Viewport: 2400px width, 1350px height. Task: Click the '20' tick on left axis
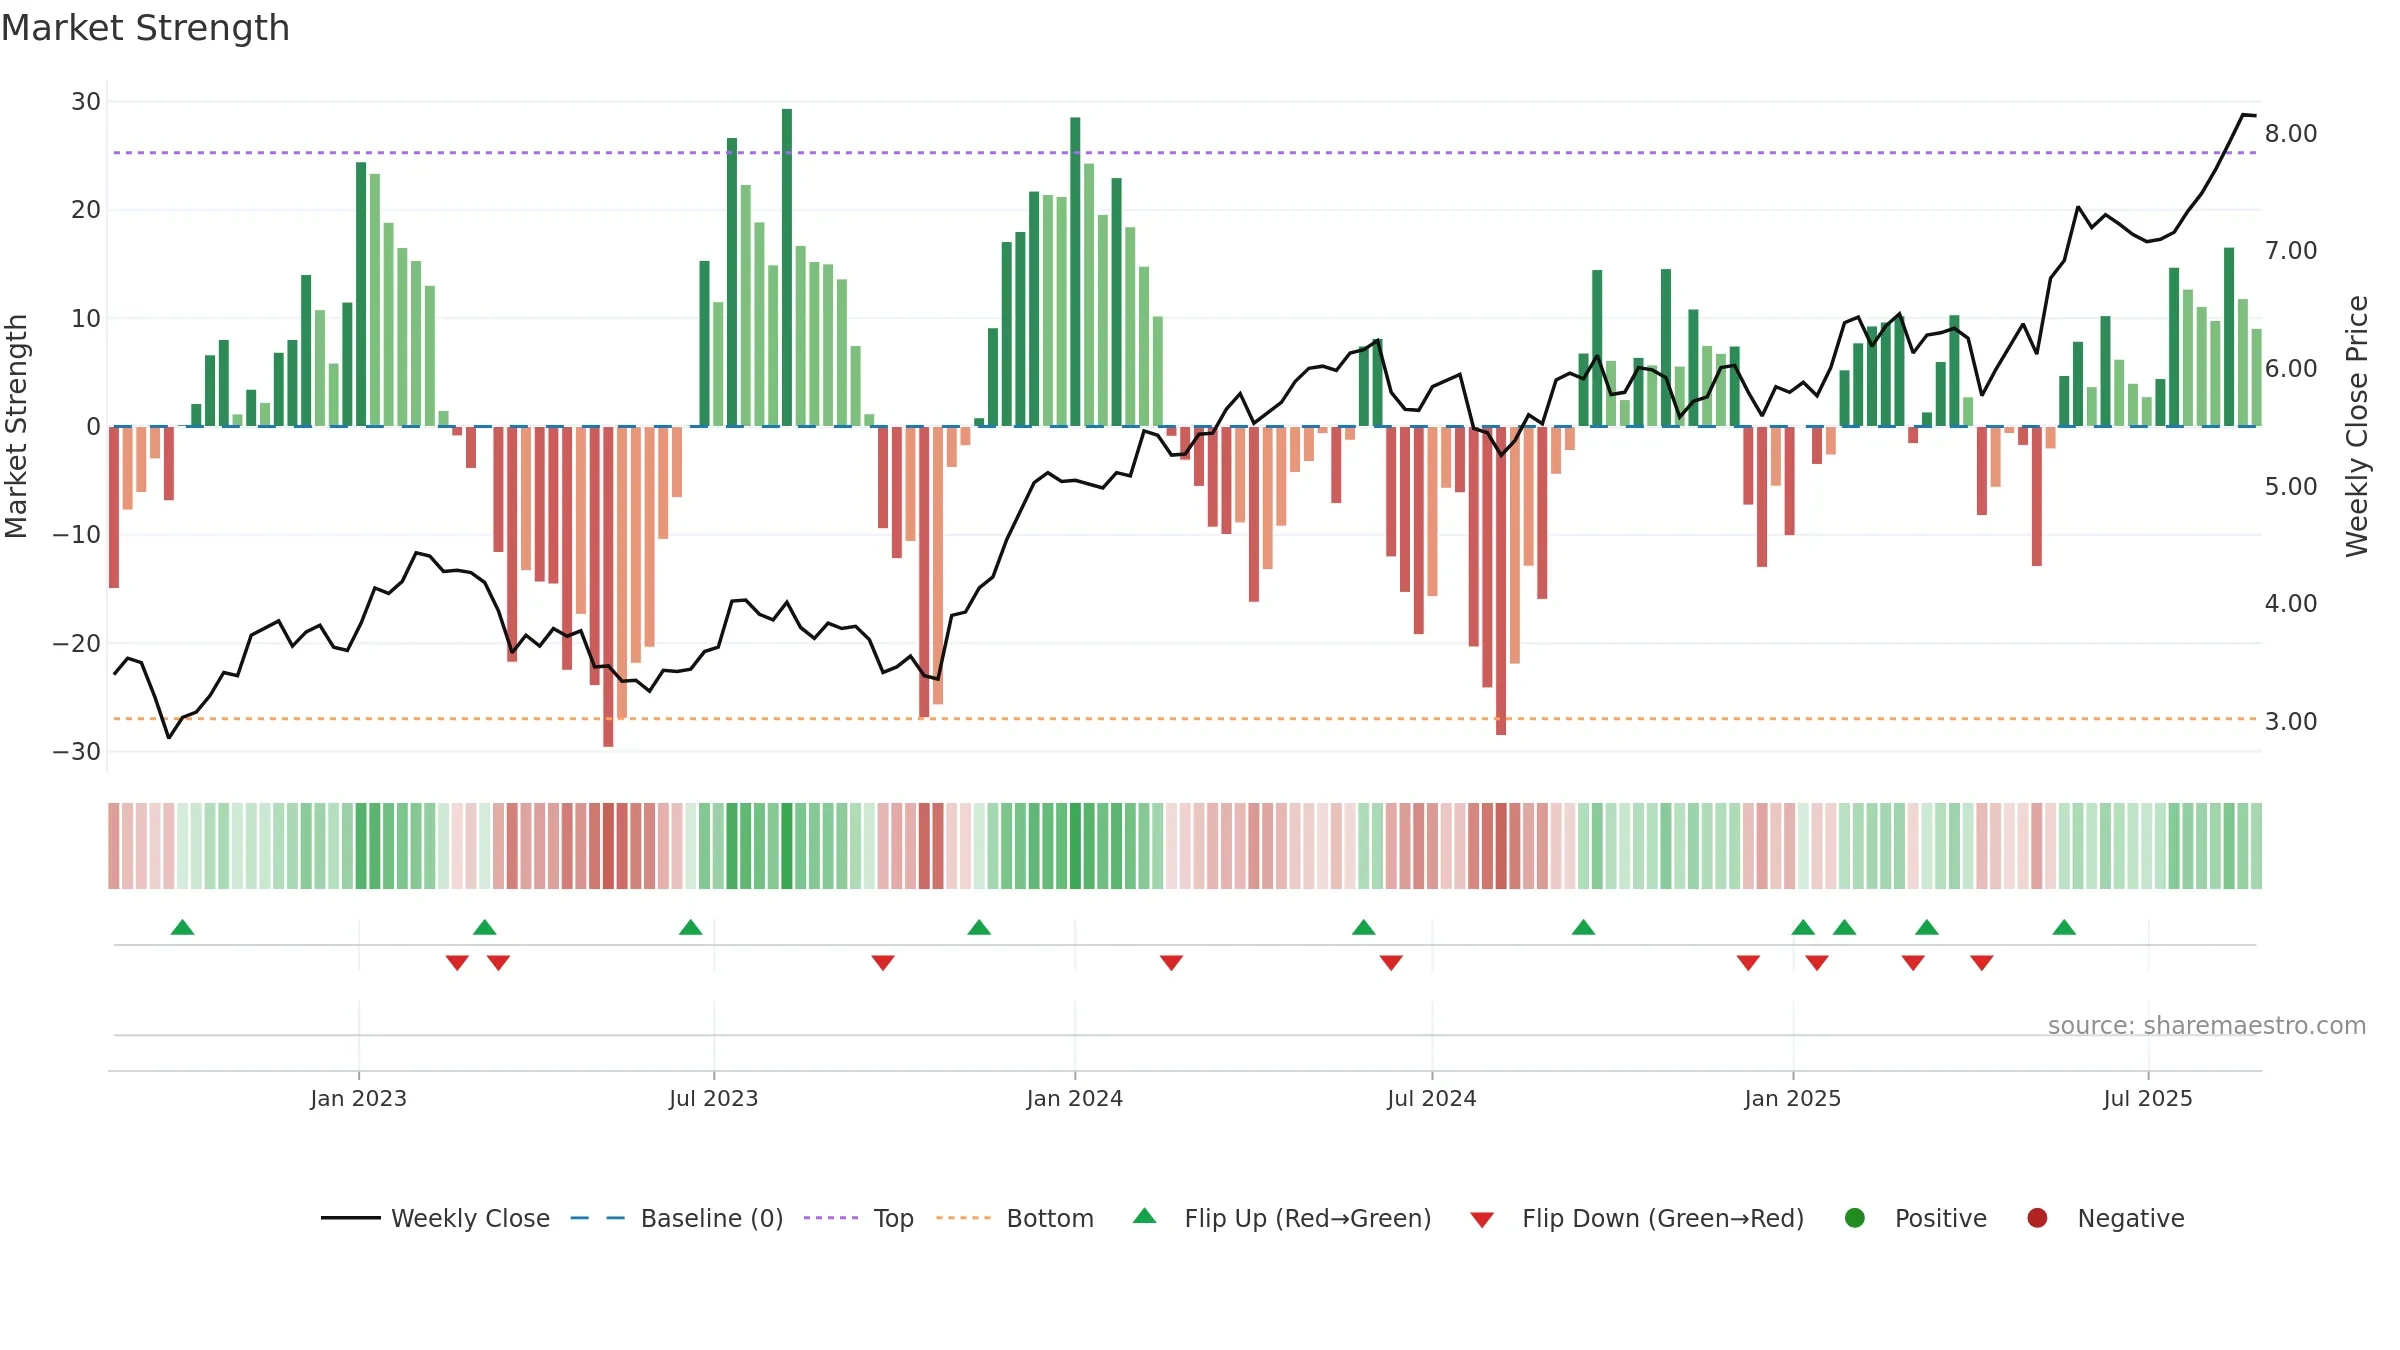click(86, 210)
